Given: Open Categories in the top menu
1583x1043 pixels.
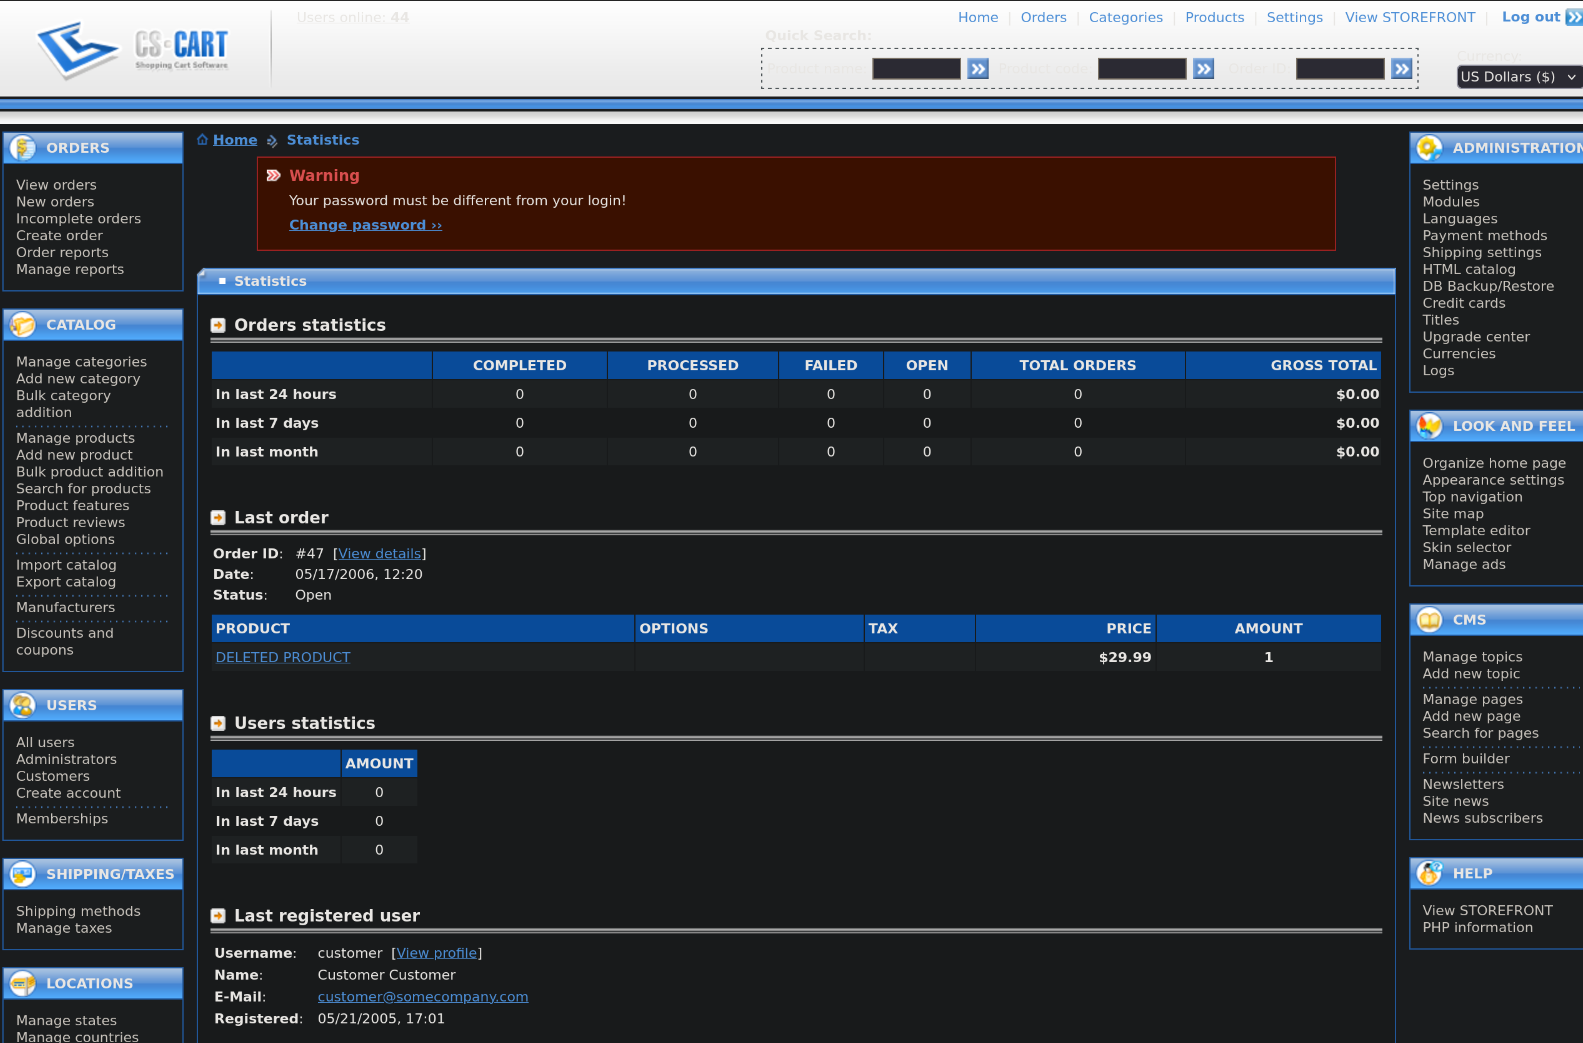Looking at the screenshot, I should 1125,17.
